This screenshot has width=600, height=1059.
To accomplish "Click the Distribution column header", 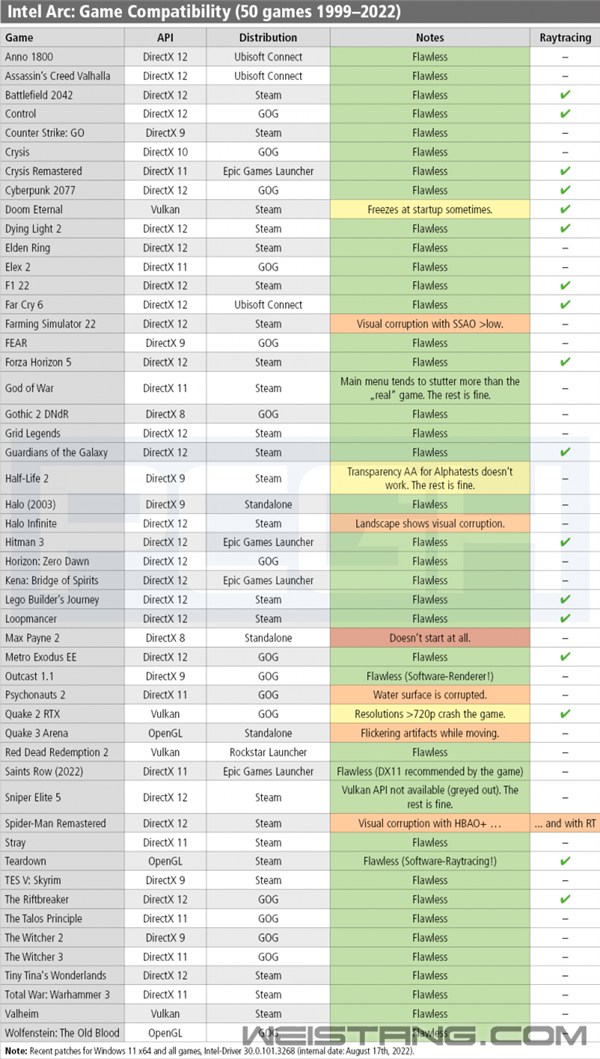I will 267,37.
